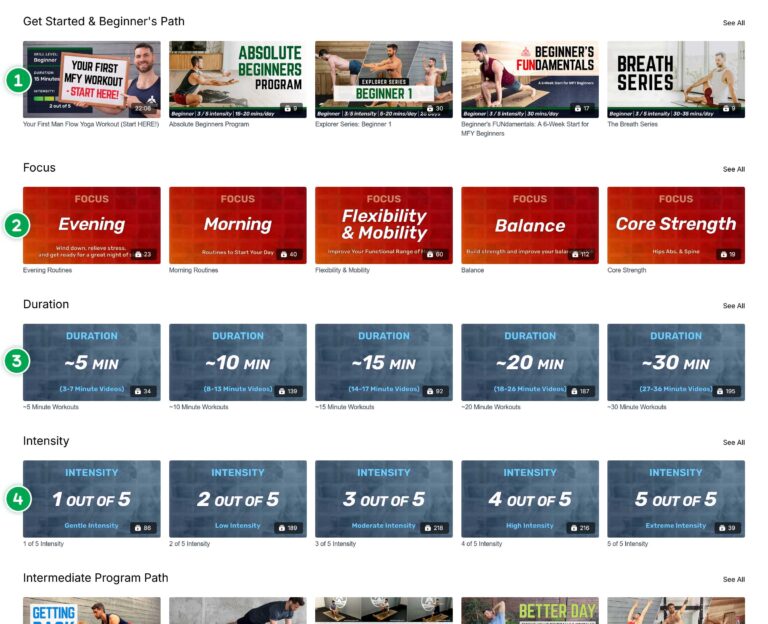This screenshot has width=768, height=624.
Task: Show all Intensity categories via See All
Action: 733,442
